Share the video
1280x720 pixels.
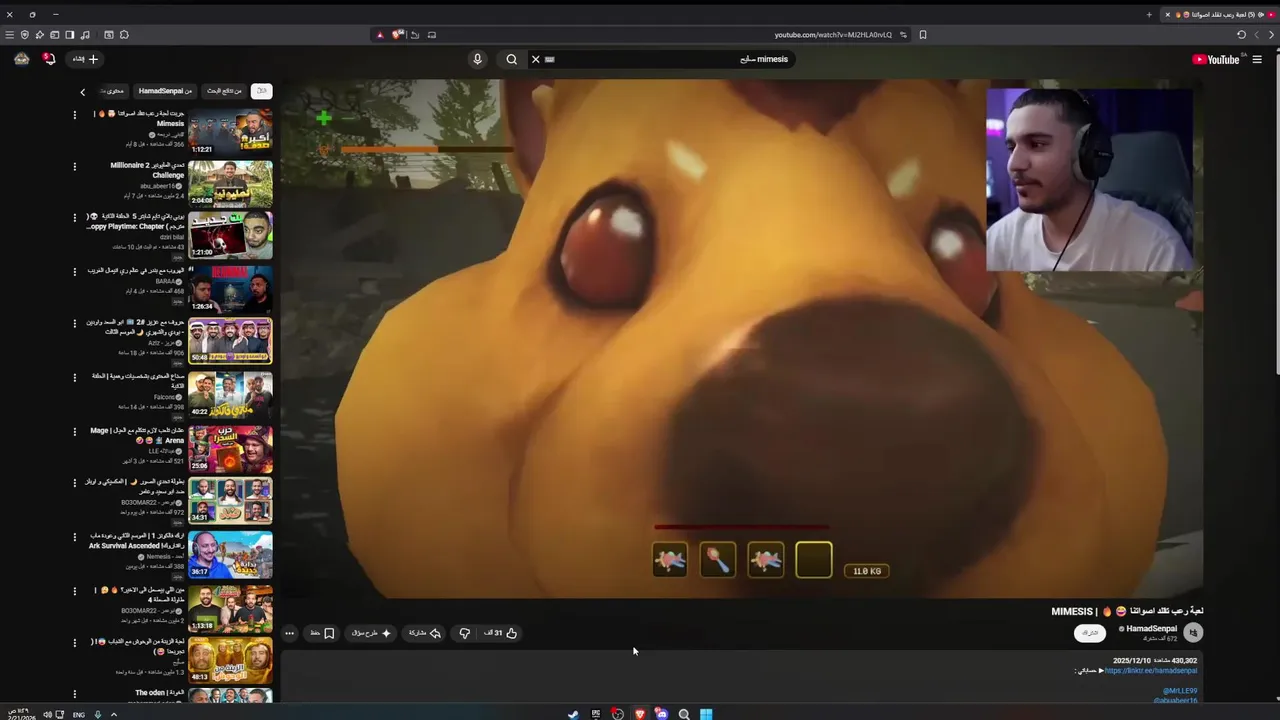coord(425,633)
